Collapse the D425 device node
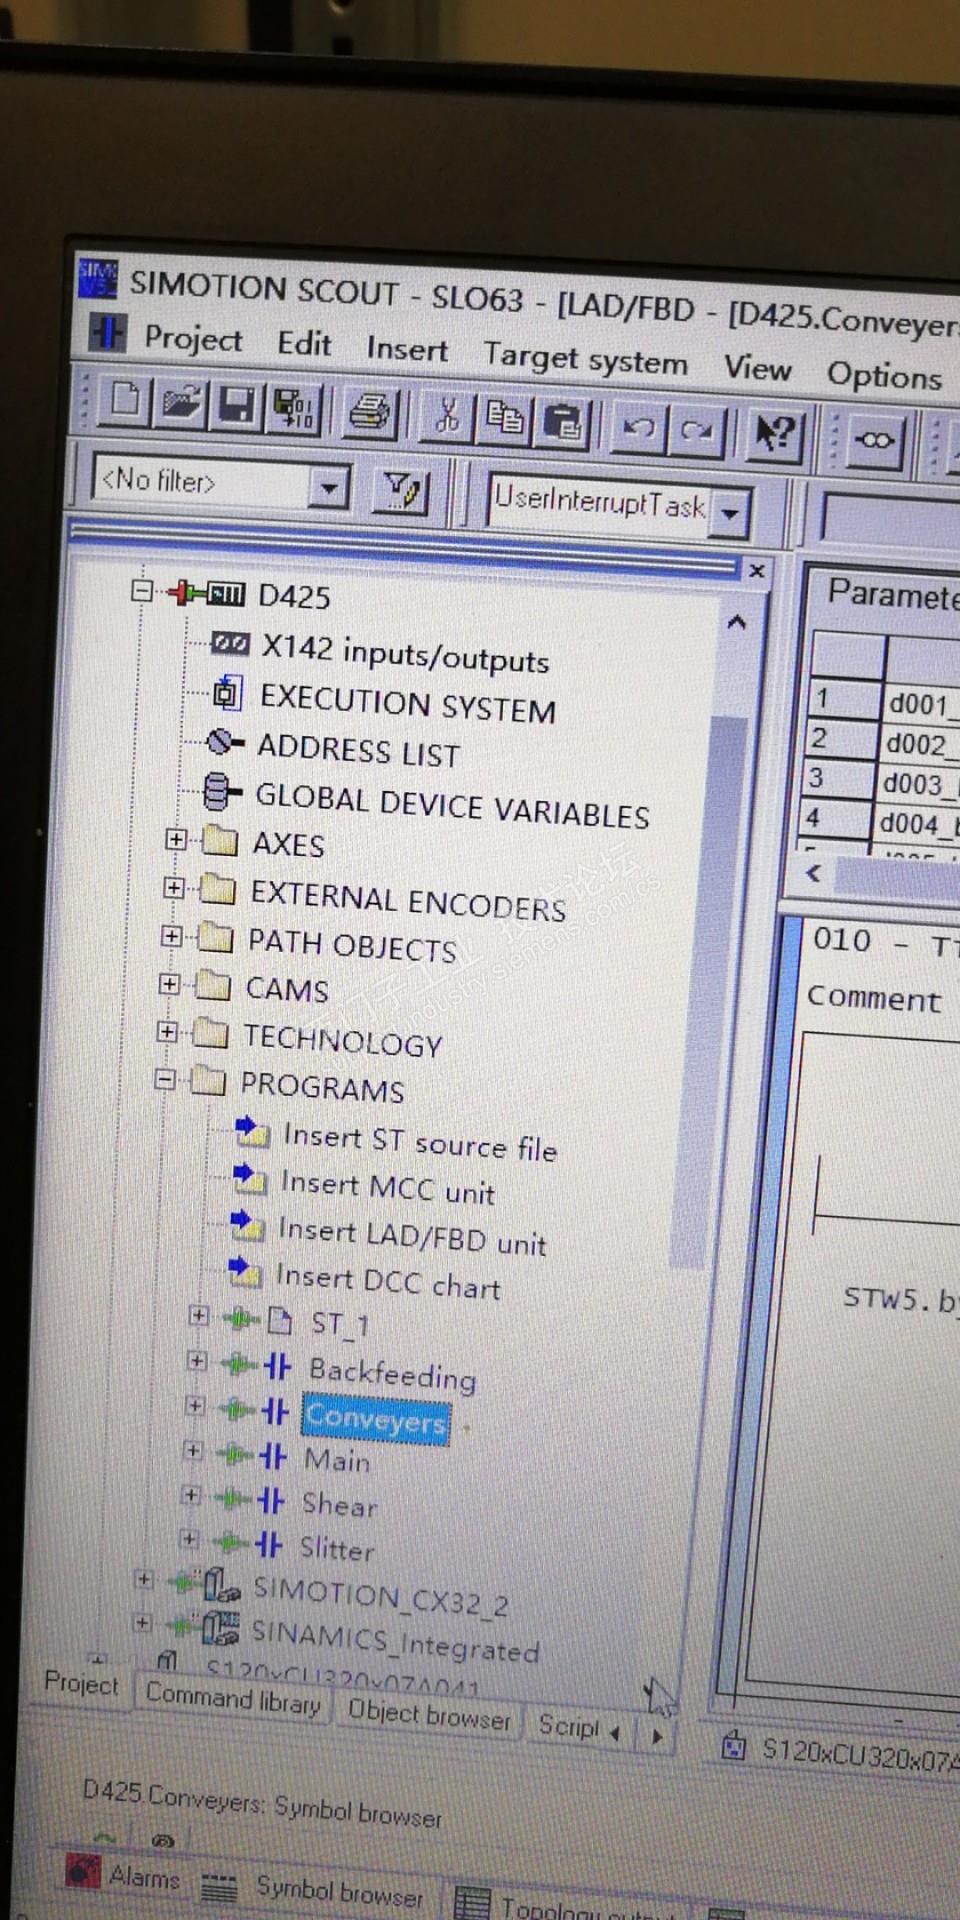 pos(142,590)
